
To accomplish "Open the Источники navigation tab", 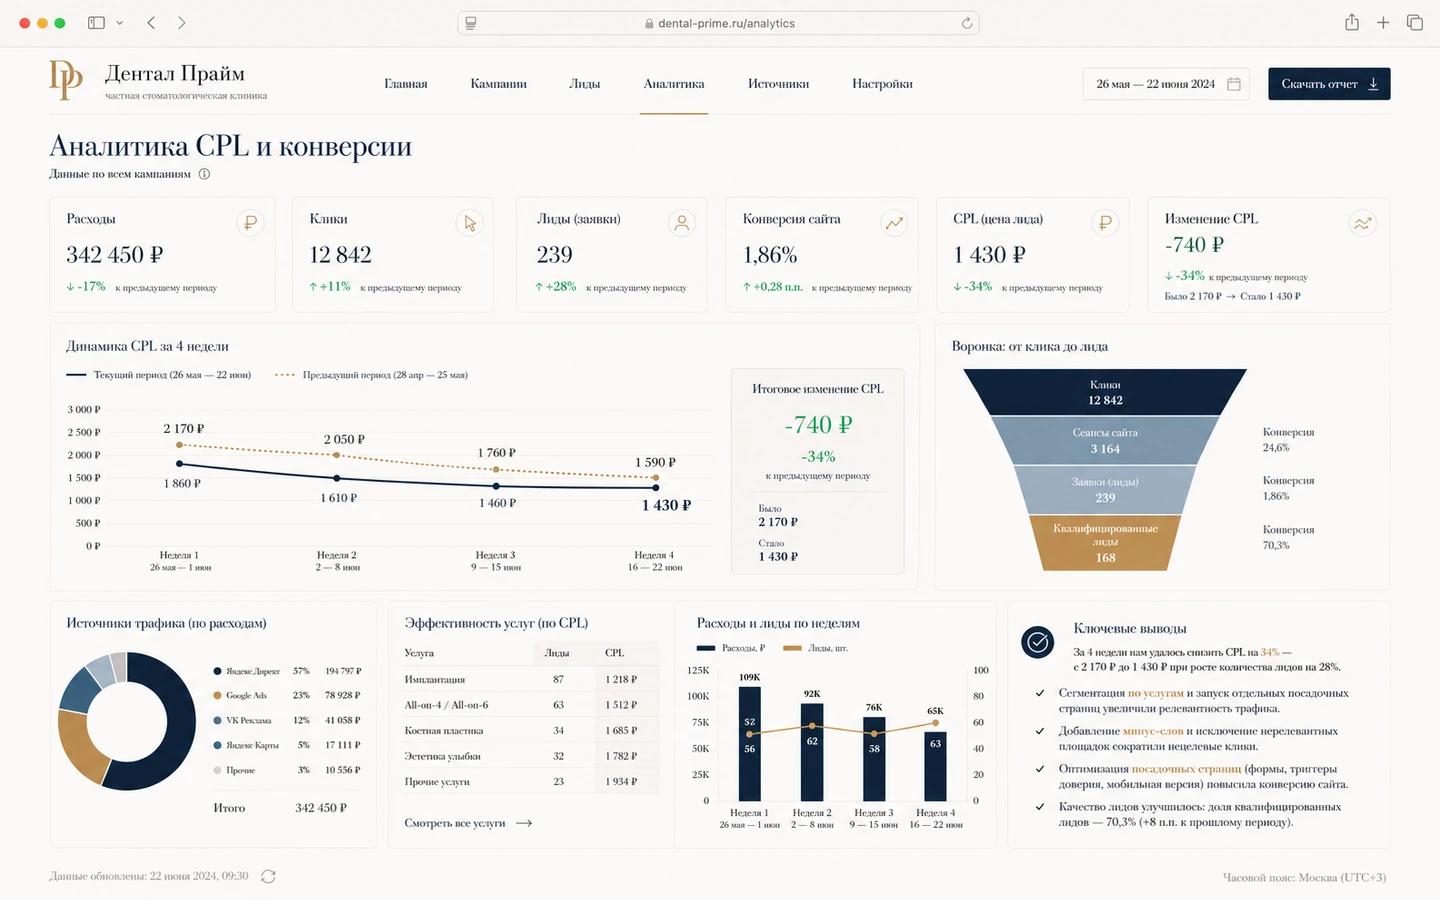I will pyautogui.click(x=778, y=84).
